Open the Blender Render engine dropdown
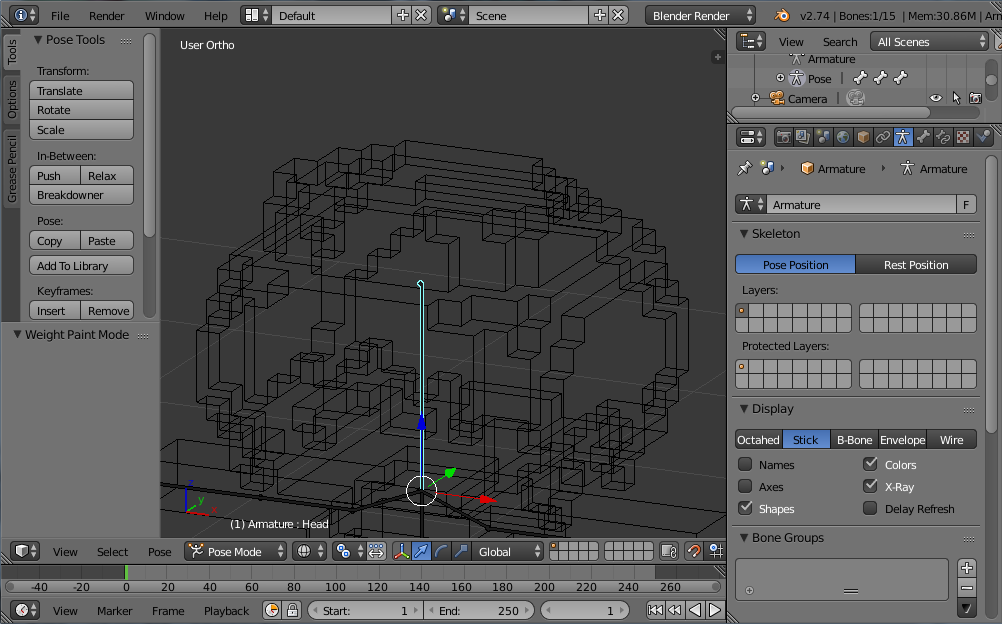Viewport: 1002px width, 624px height. [701, 16]
